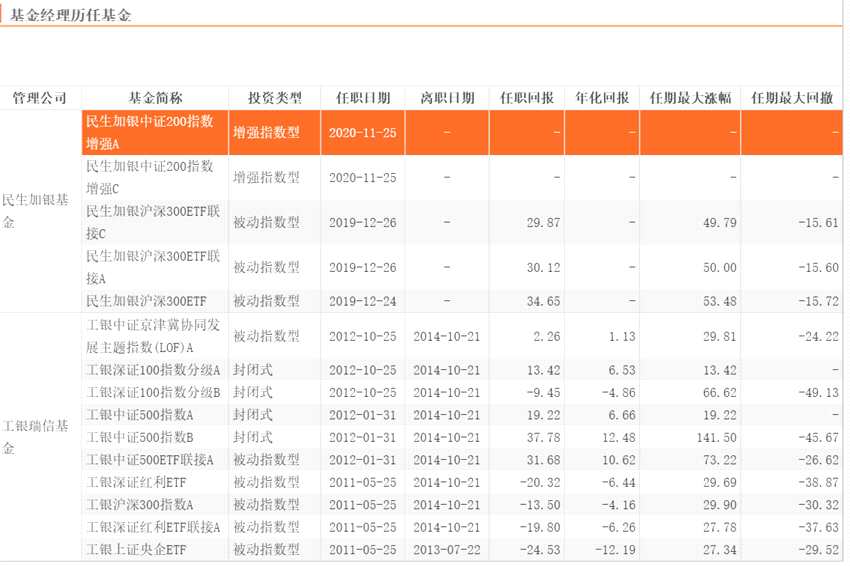Click the 民生加银基金 company cell
The width and height of the screenshot is (850, 566).
click(35, 211)
